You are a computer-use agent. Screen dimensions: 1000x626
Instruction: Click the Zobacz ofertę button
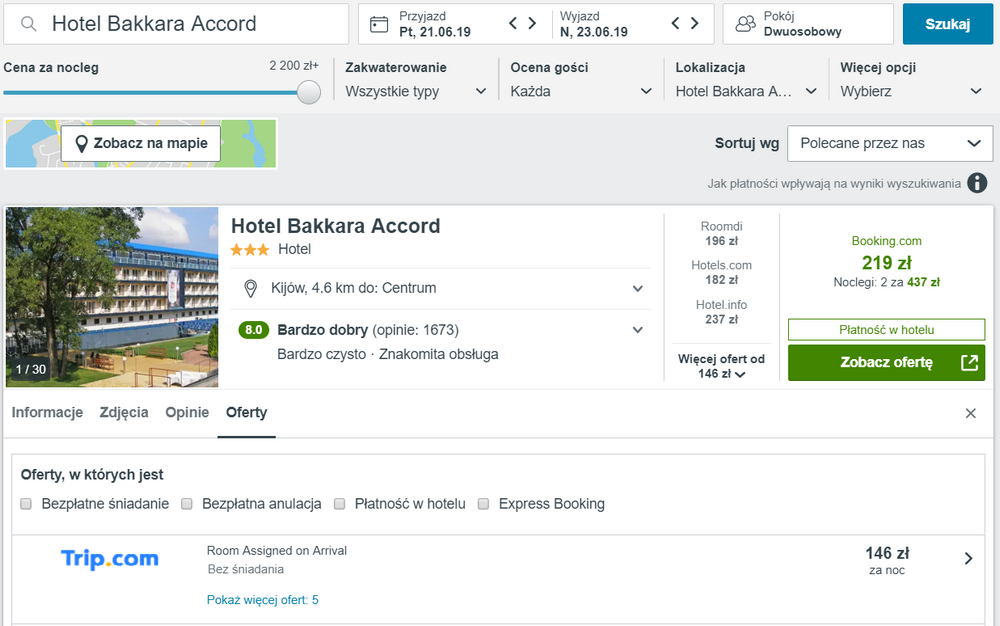pyautogui.click(x=886, y=362)
